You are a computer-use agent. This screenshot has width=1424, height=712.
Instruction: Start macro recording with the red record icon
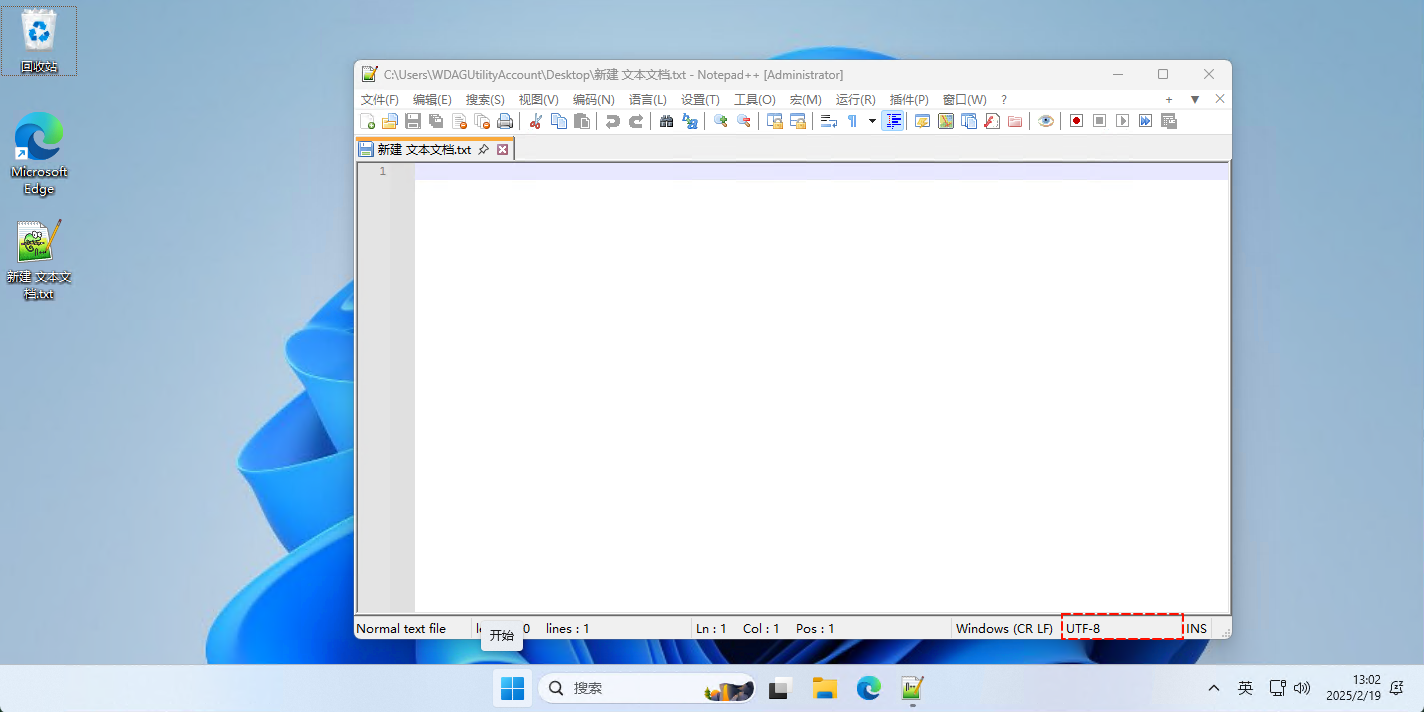pyautogui.click(x=1075, y=121)
